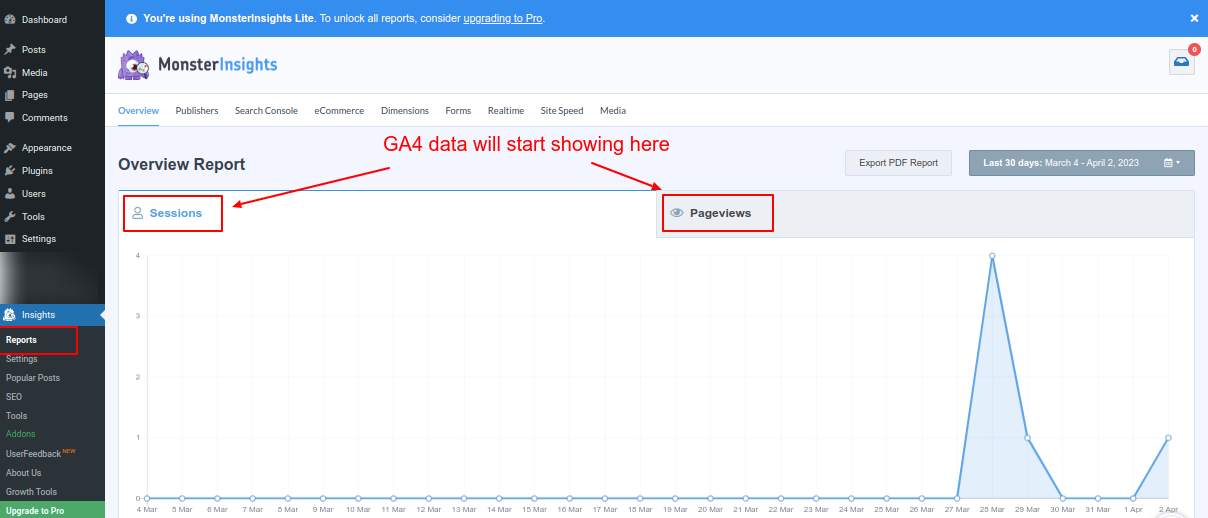Click the calendar icon in date range
Viewport: 1208px width, 518px height.
(1169, 163)
